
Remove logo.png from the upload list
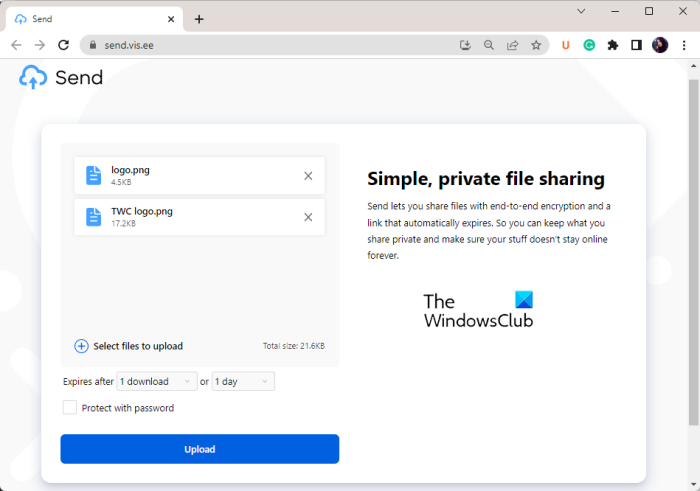pyautogui.click(x=308, y=176)
